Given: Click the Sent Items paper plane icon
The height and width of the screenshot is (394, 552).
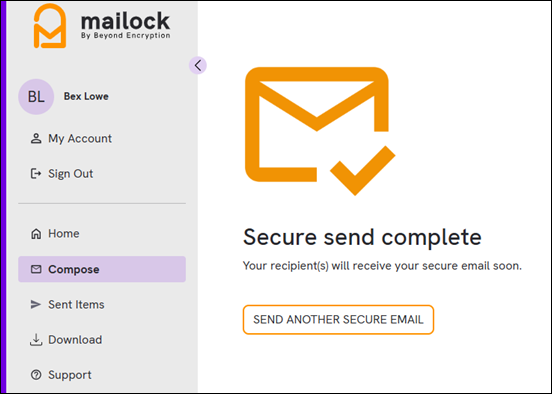Looking at the screenshot, I should pos(36,305).
